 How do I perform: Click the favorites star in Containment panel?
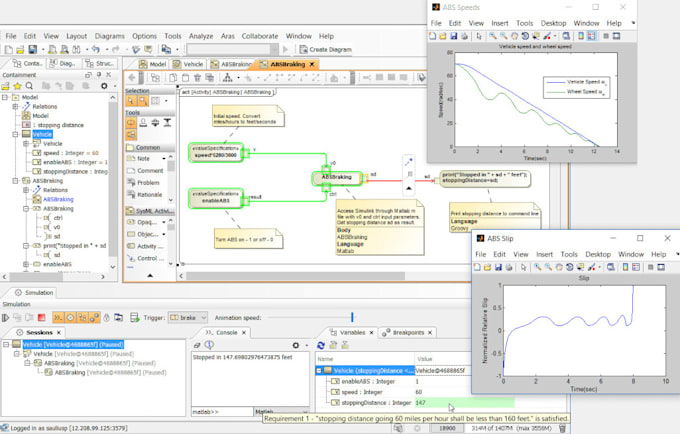pyautogui.click(x=17, y=86)
